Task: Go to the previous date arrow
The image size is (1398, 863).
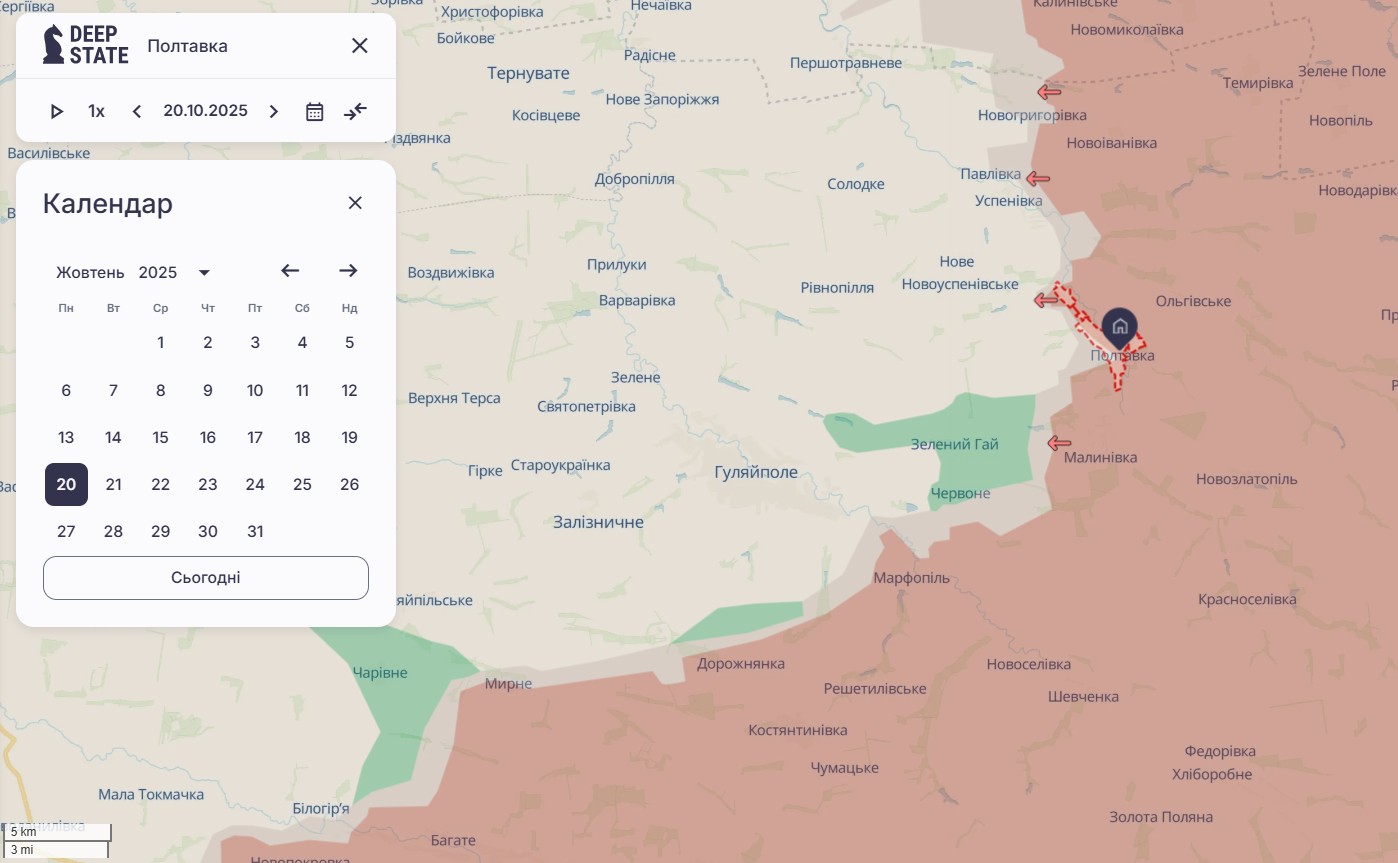Action: click(137, 111)
